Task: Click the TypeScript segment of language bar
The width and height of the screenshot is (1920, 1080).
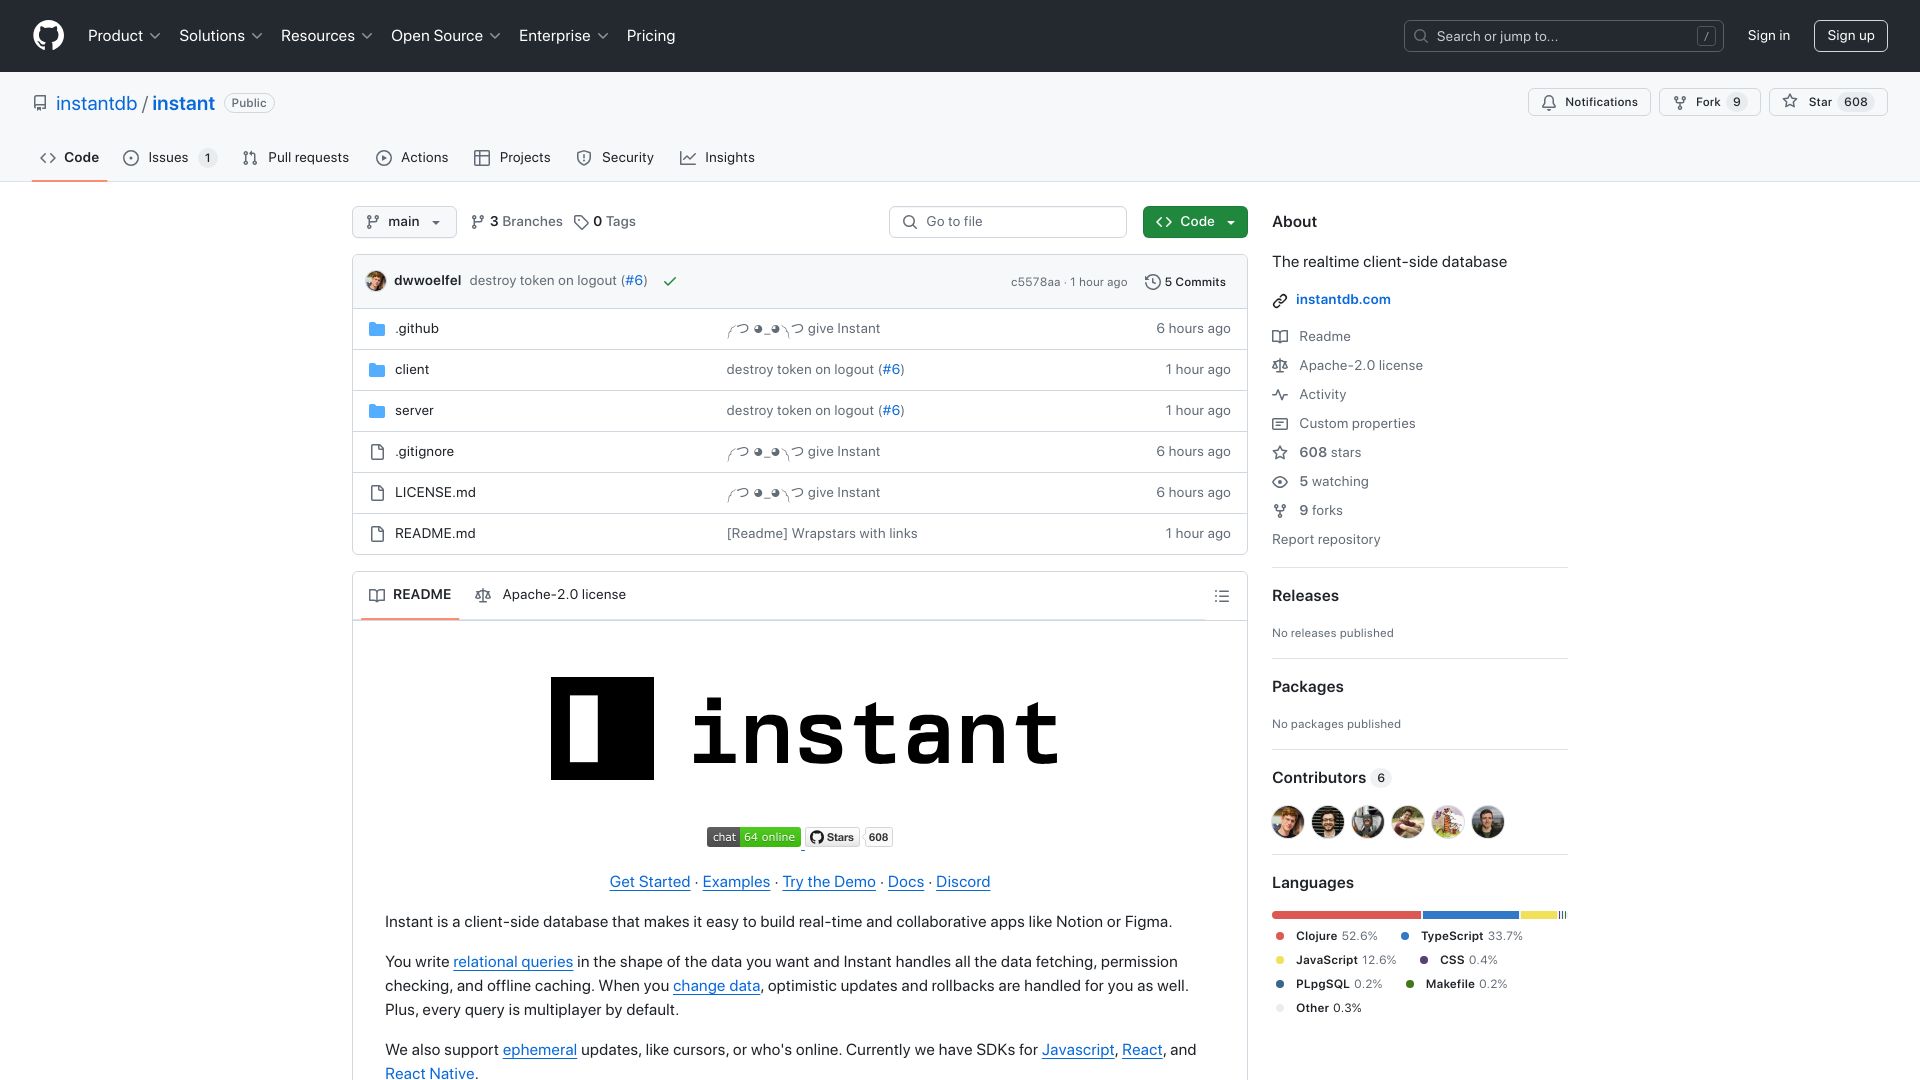Action: coord(1471,915)
